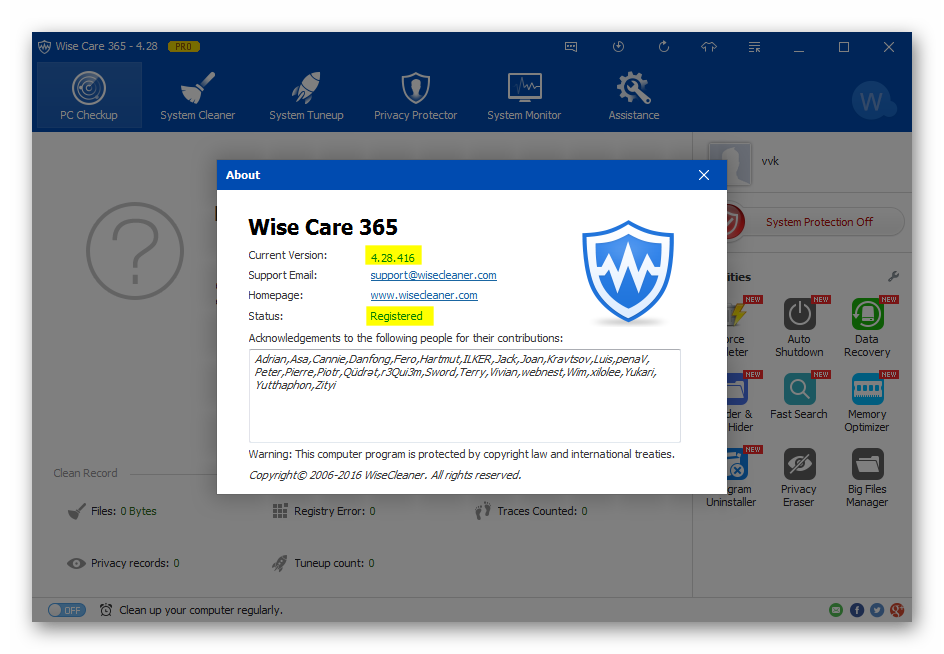Open the Auto Shutdown utility
Viewport: 944px width, 654px height.
(x=799, y=328)
